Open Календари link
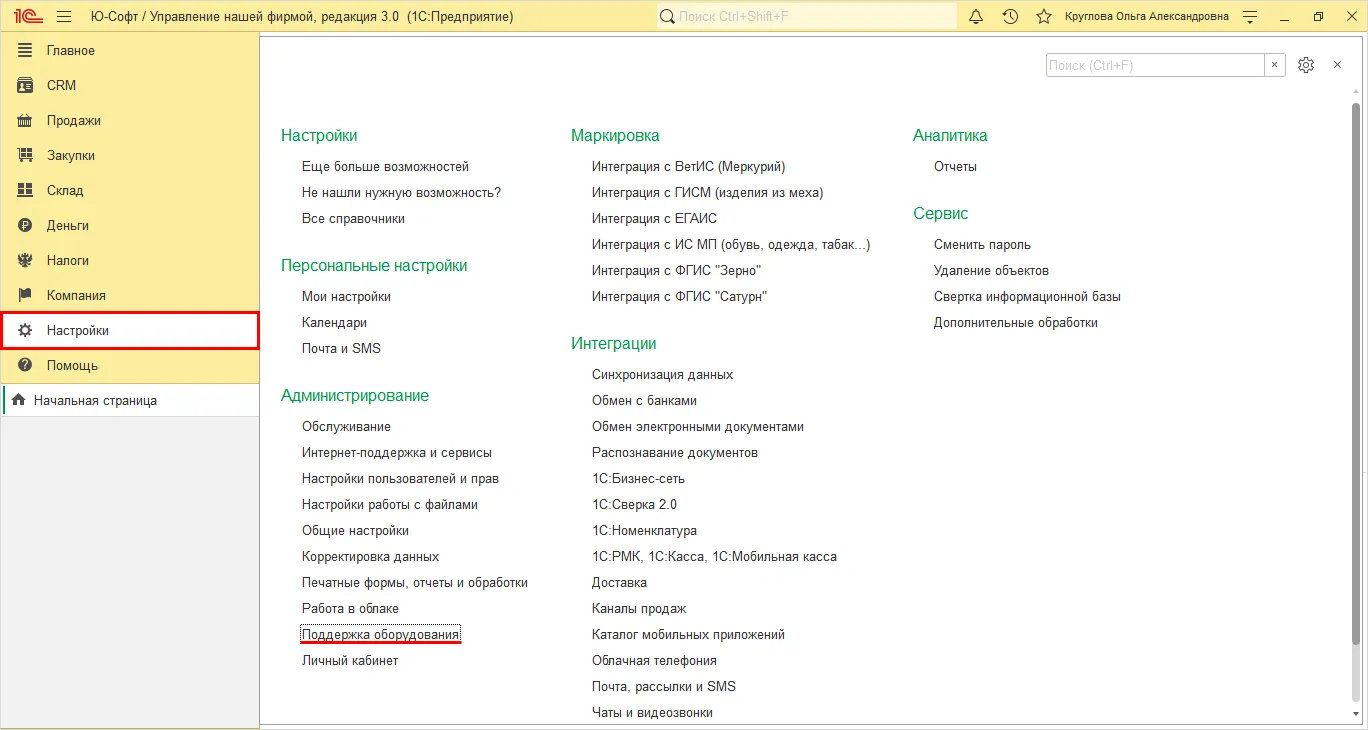The image size is (1368, 730). point(334,322)
